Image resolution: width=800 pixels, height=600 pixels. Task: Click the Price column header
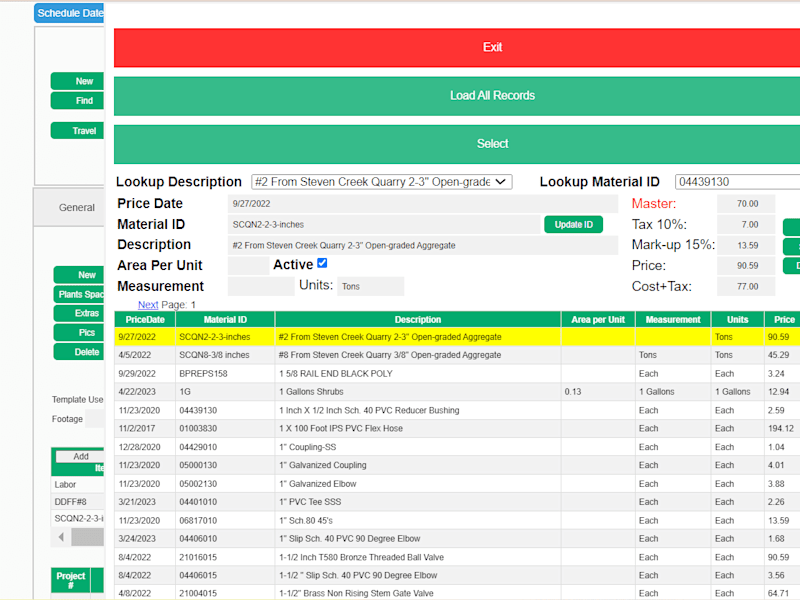[x=783, y=319]
